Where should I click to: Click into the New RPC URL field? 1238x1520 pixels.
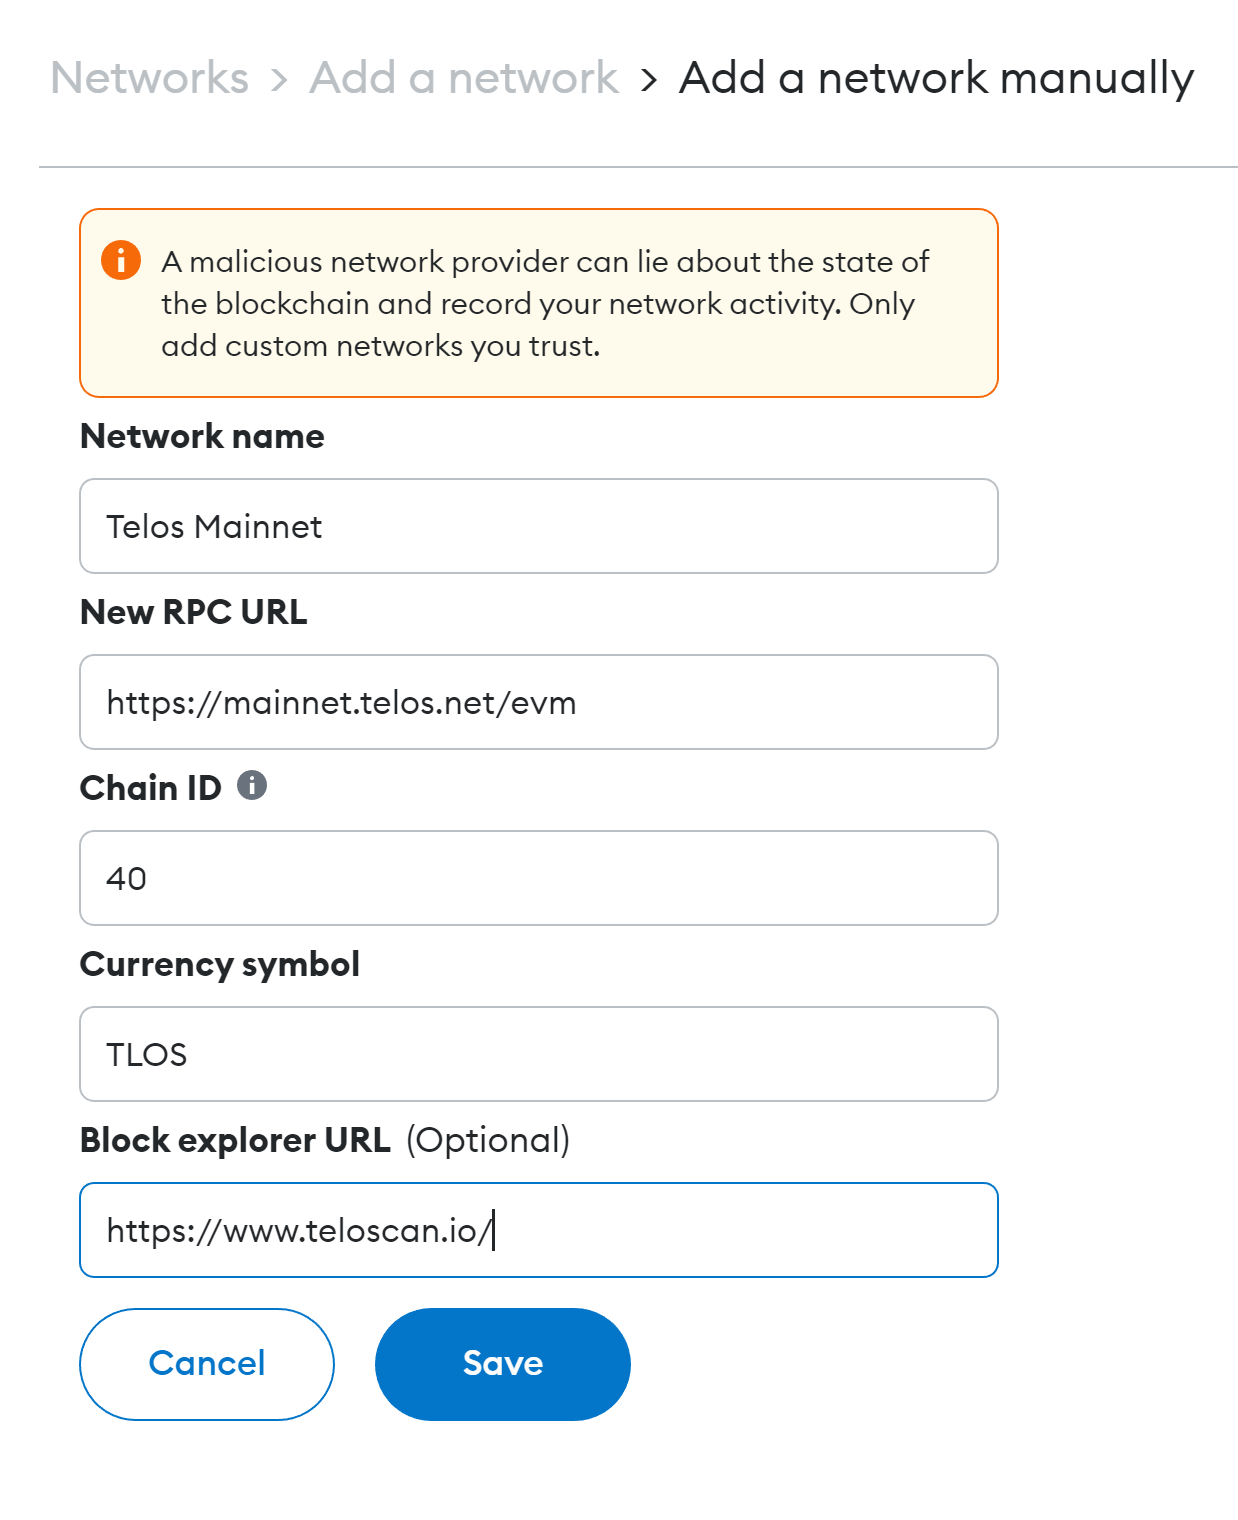click(x=538, y=702)
